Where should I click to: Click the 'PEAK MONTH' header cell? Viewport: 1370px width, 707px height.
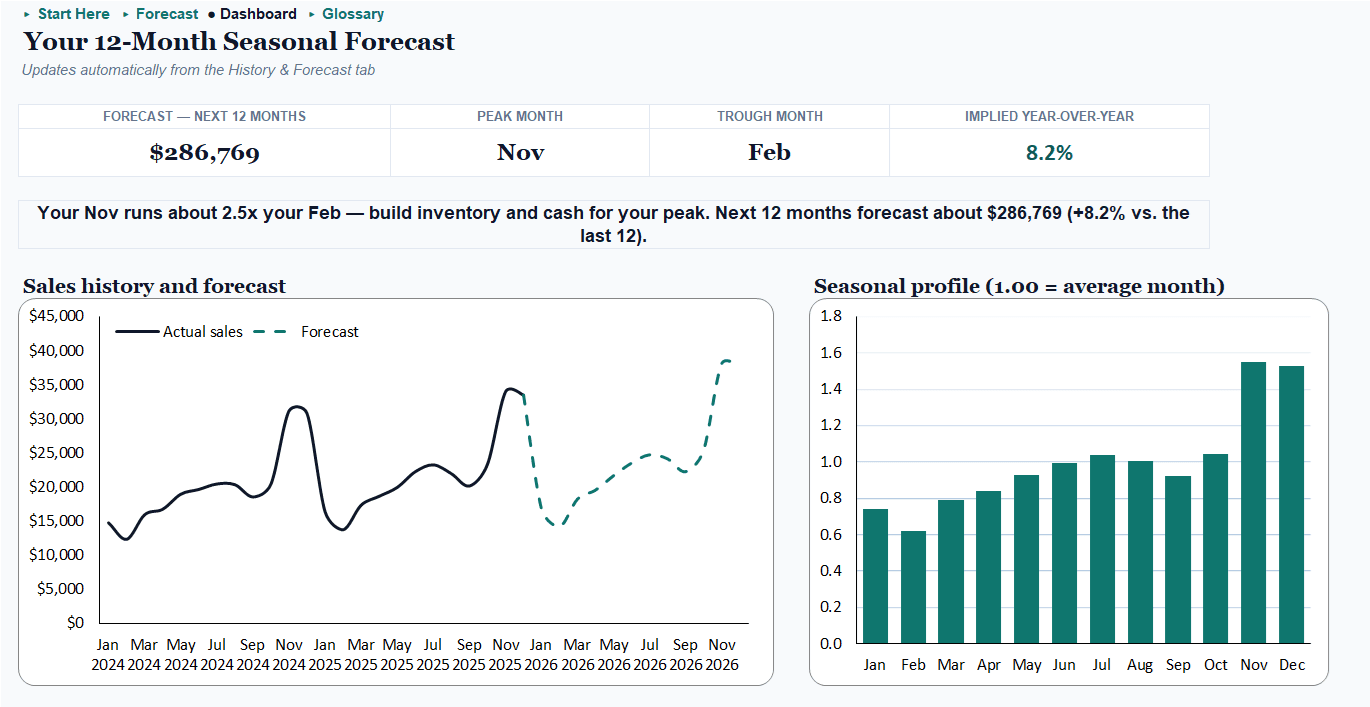[520, 116]
